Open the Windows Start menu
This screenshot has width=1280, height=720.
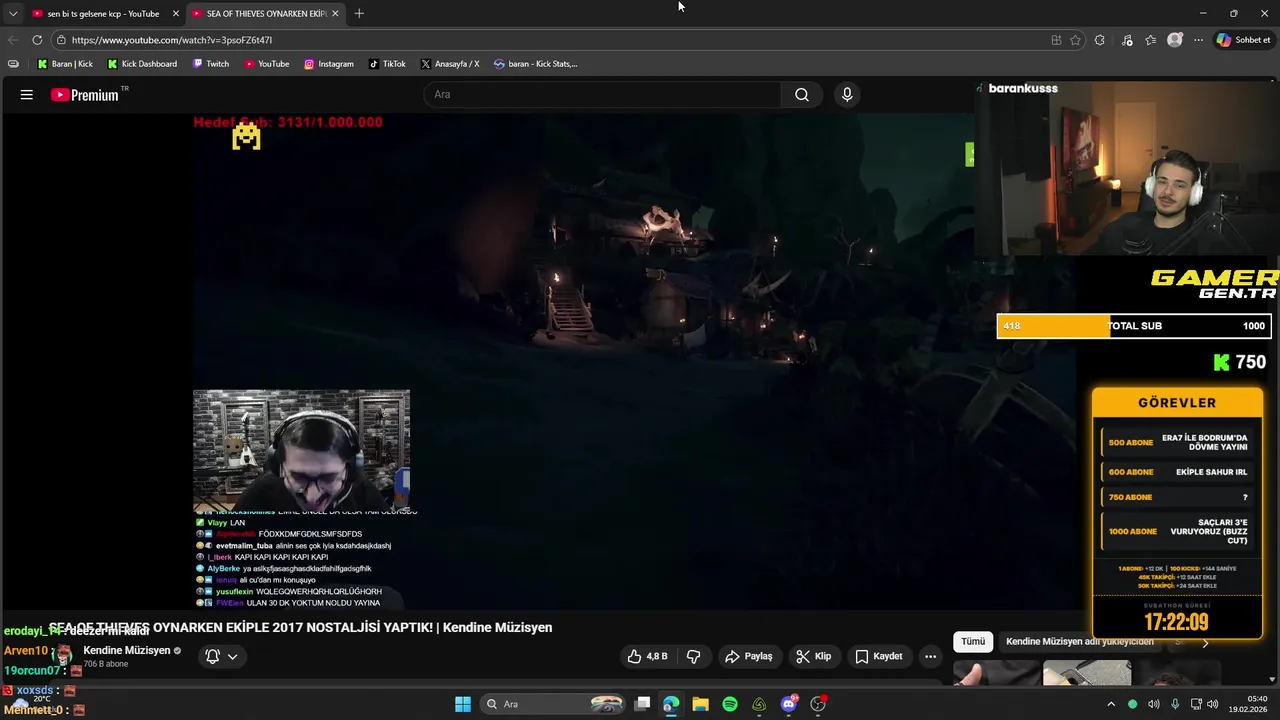(463, 704)
